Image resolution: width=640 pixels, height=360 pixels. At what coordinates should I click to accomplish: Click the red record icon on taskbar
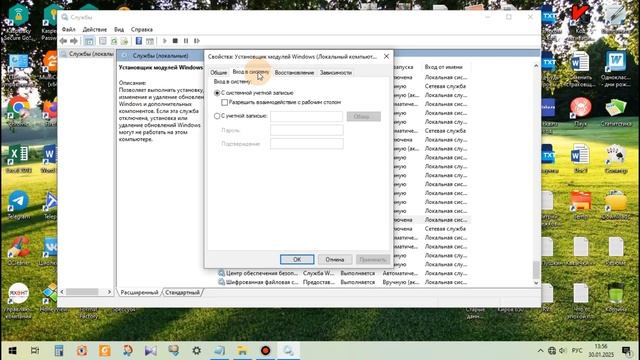266,351
